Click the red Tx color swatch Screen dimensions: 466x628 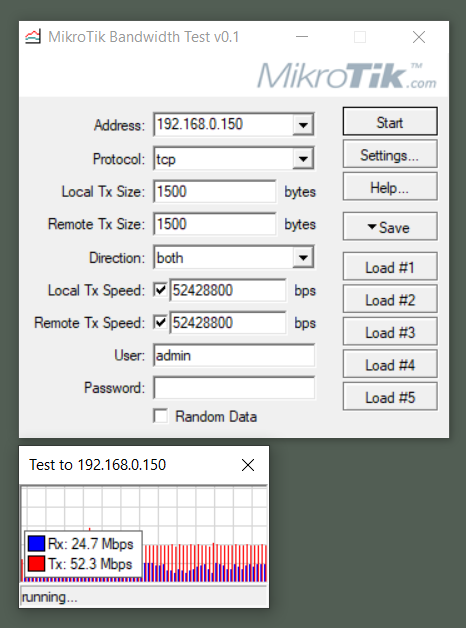click(36, 564)
